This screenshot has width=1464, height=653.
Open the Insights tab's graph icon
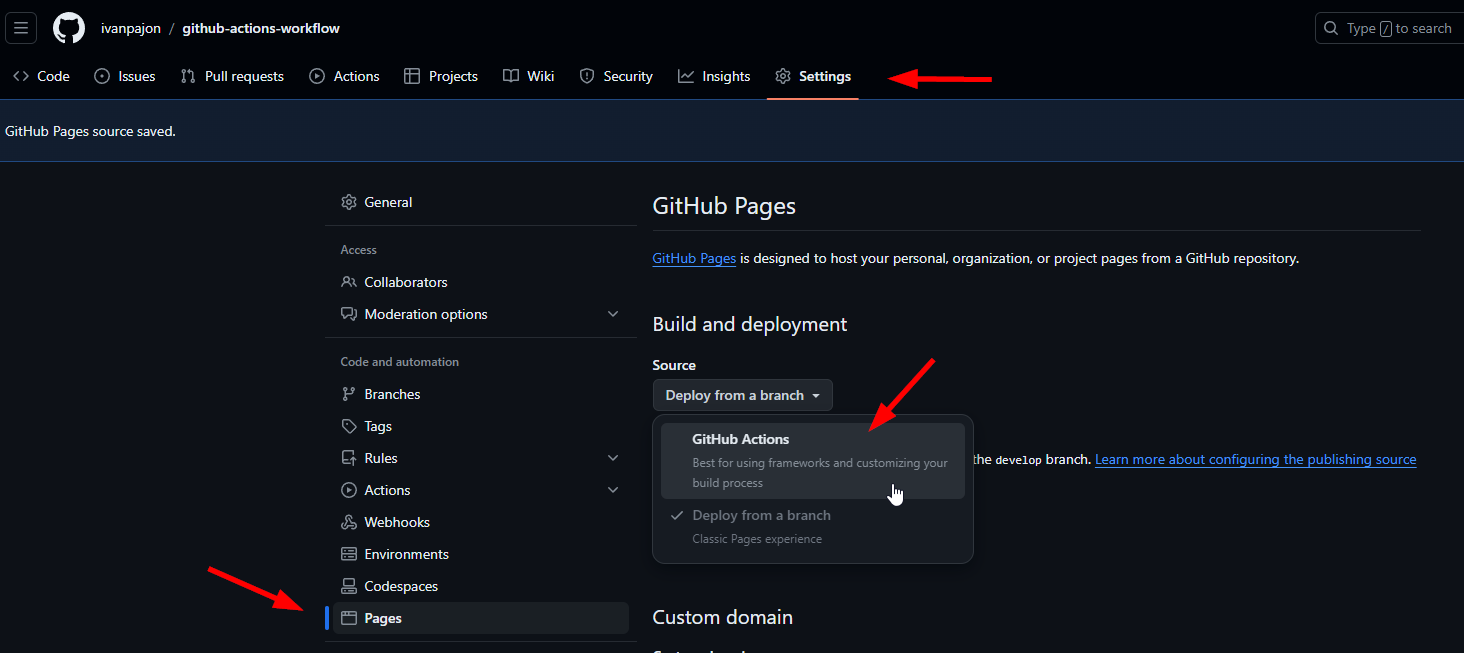tap(686, 76)
